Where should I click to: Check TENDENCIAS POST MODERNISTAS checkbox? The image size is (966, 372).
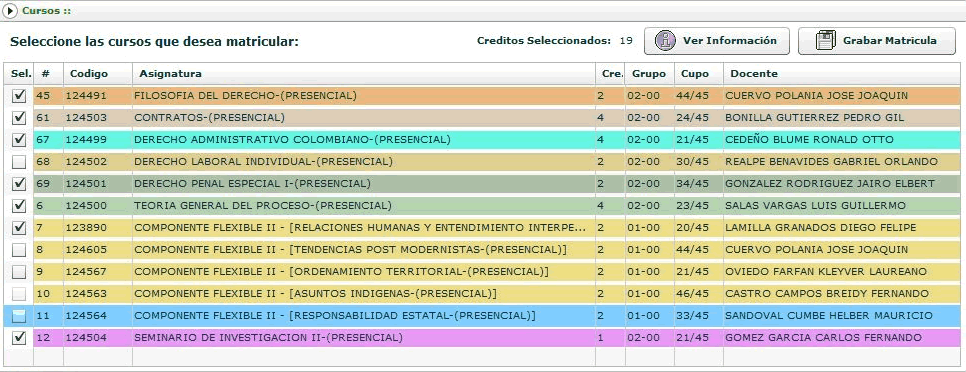[19, 250]
